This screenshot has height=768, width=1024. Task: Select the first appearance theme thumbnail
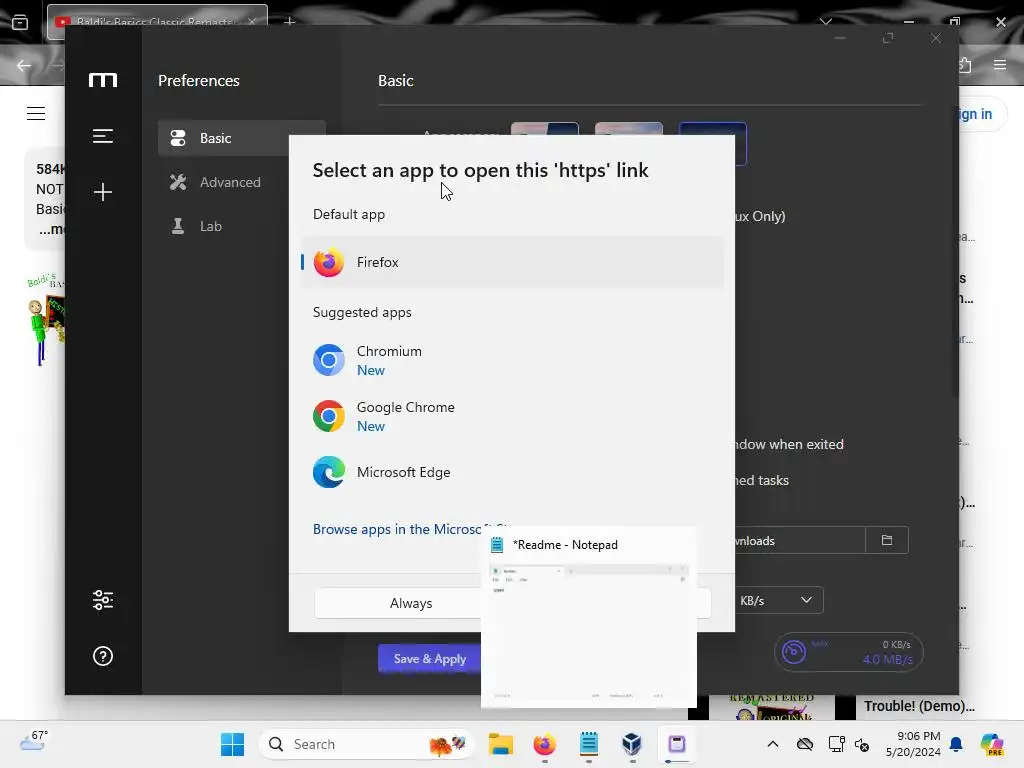(545, 129)
